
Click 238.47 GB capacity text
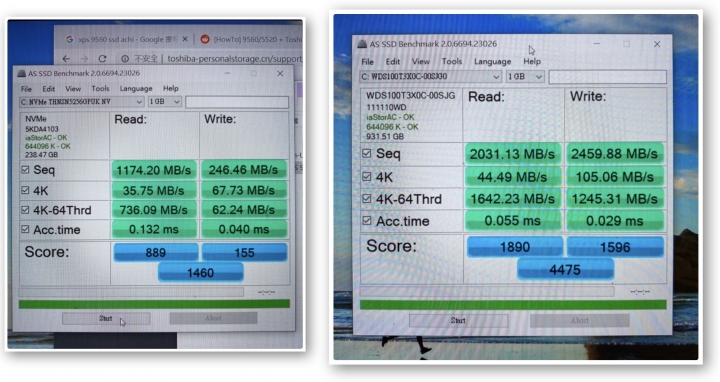tap(41, 155)
